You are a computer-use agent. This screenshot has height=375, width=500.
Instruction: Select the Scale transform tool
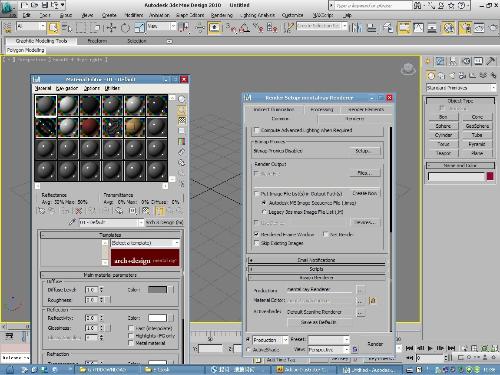point(139,28)
